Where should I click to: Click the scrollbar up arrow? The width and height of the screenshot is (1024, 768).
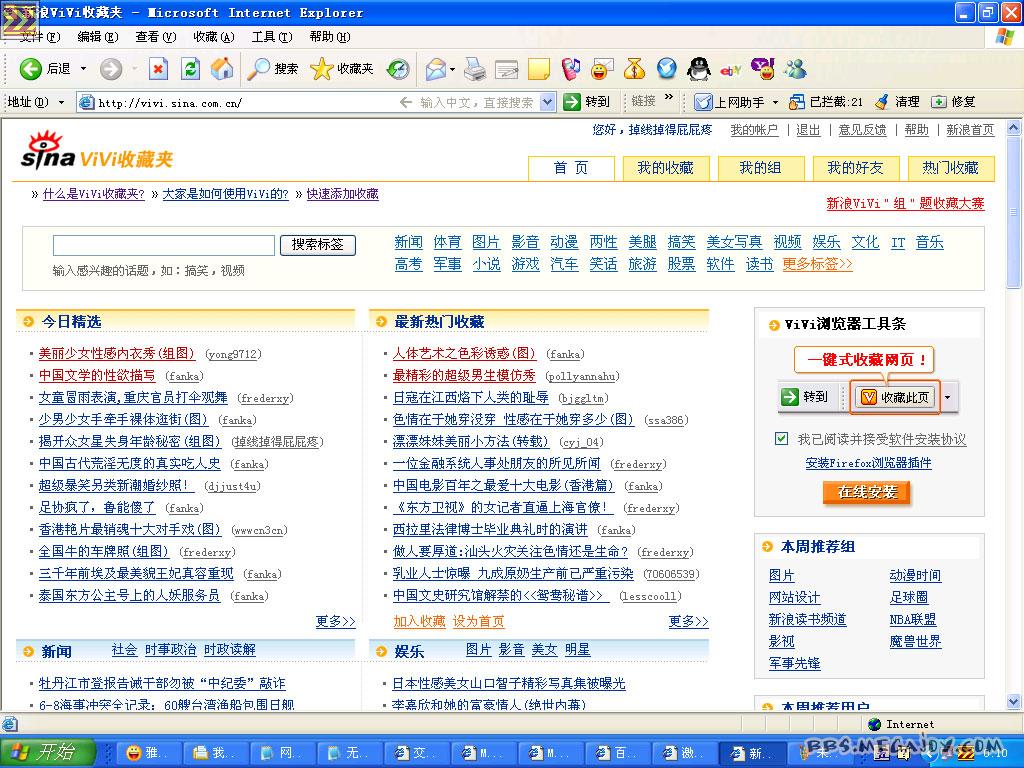coord(1013,128)
